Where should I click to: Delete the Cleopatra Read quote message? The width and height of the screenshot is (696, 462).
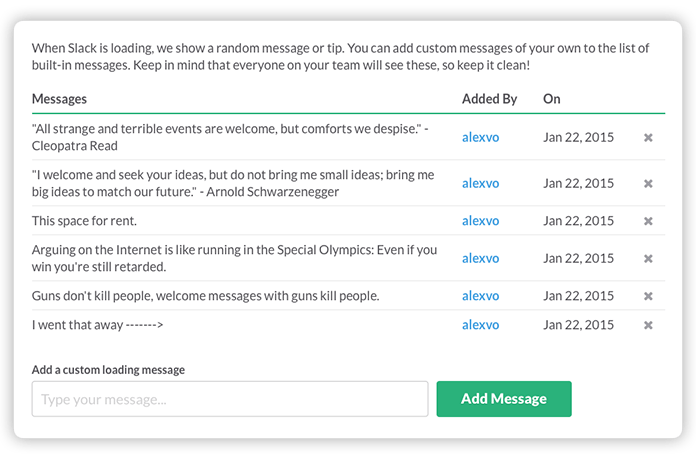point(648,138)
